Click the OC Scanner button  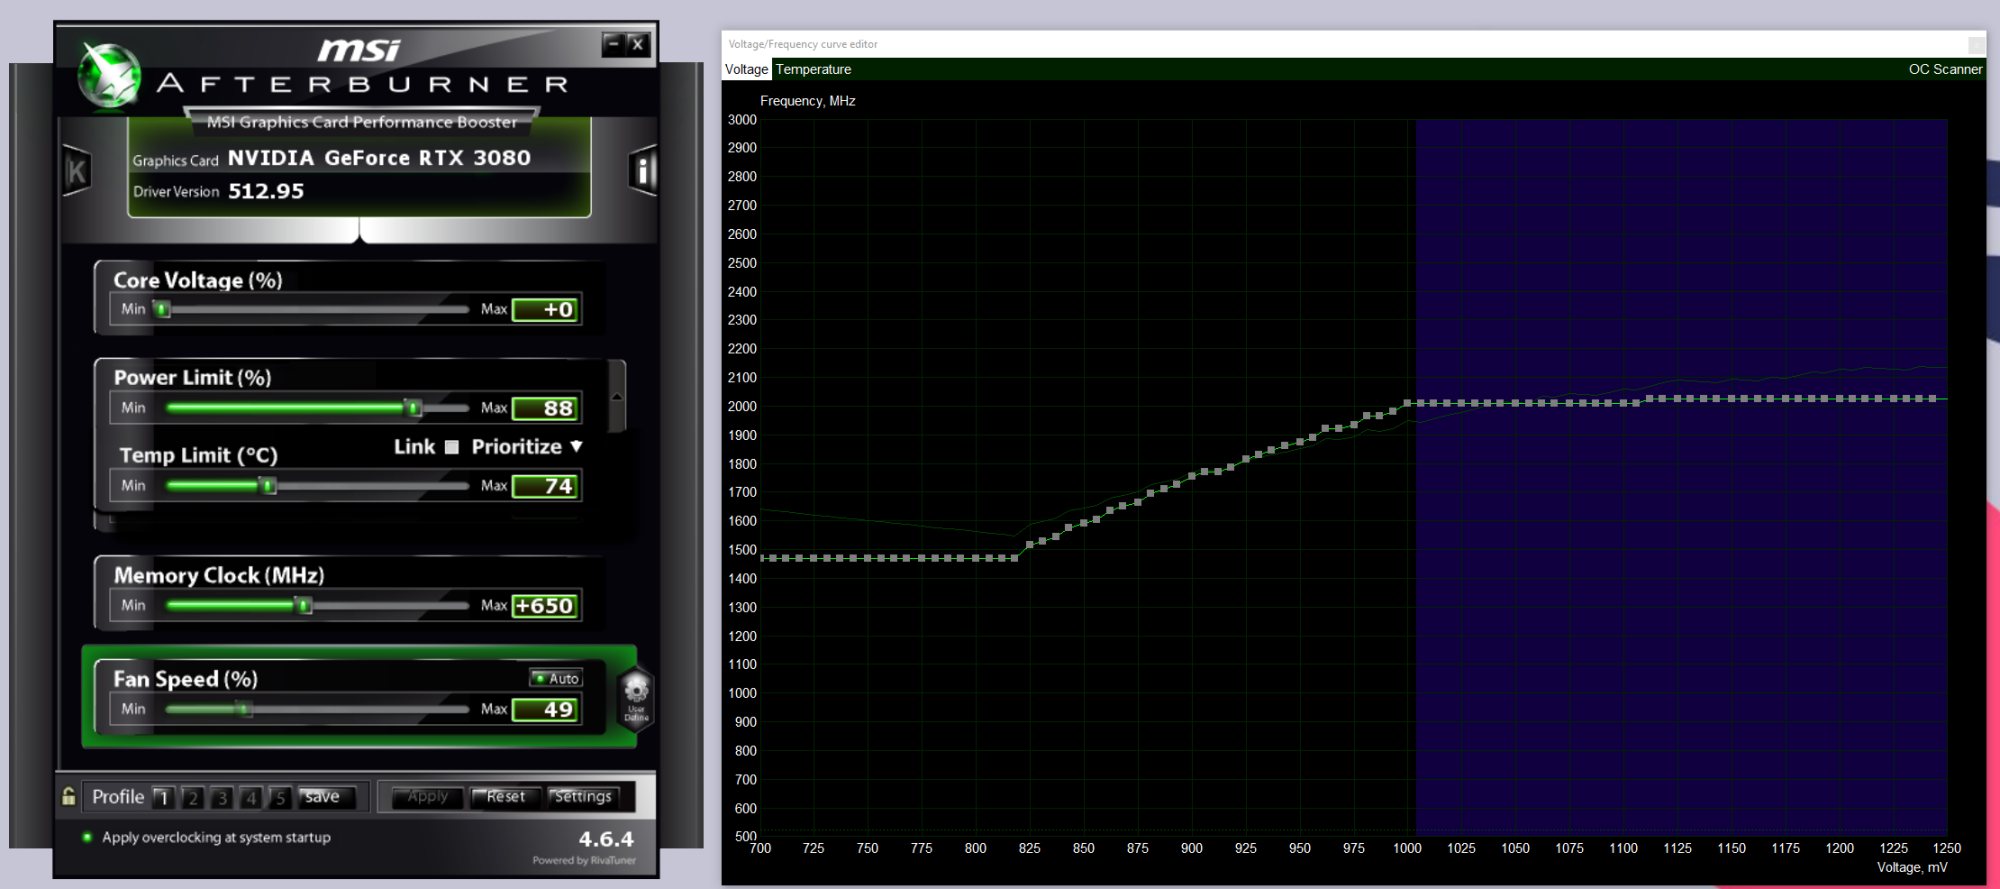tap(1944, 70)
